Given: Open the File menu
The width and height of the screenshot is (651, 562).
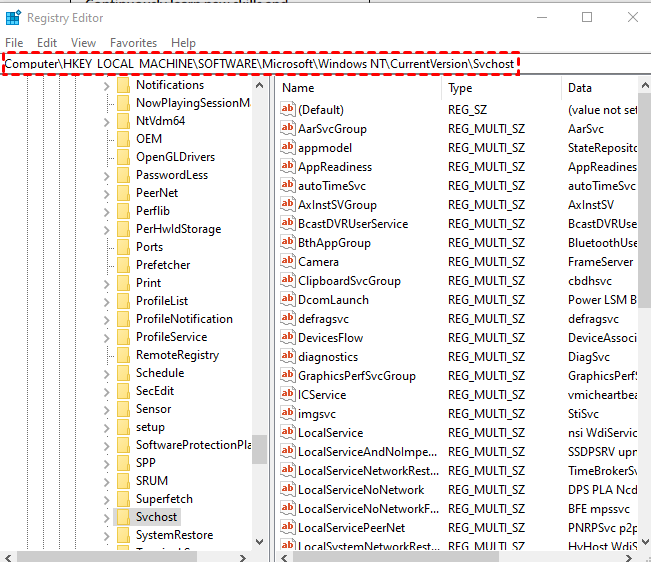Looking at the screenshot, I should coord(14,43).
